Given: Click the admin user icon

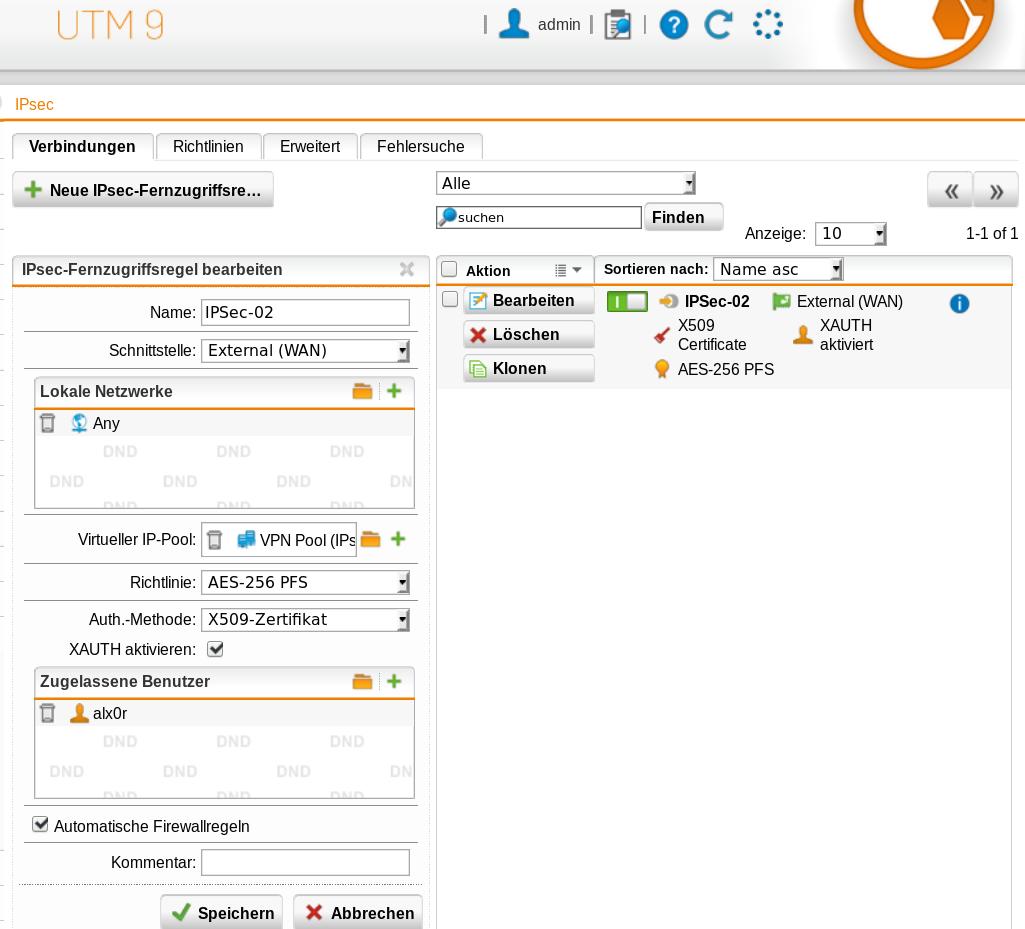Looking at the screenshot, I should tap(514, 24).
